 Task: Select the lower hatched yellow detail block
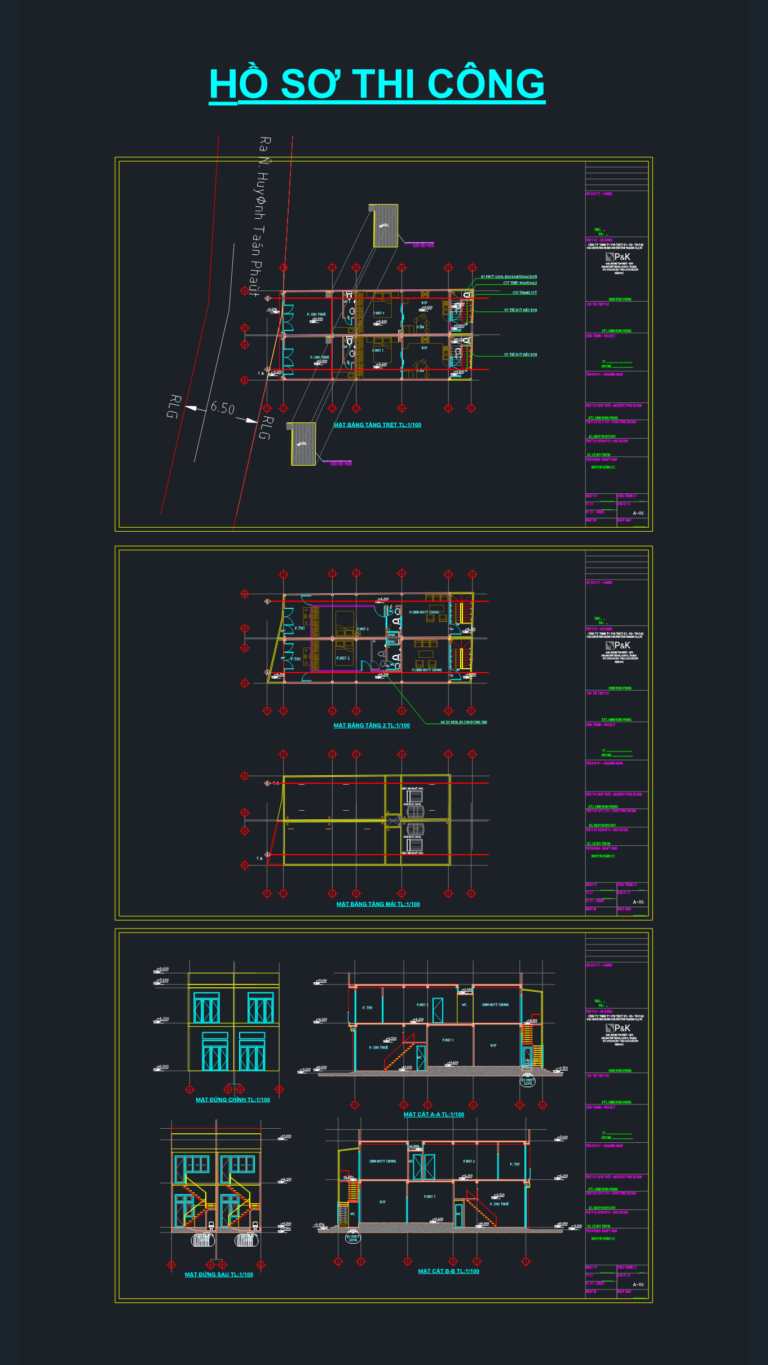pos(303,444)
